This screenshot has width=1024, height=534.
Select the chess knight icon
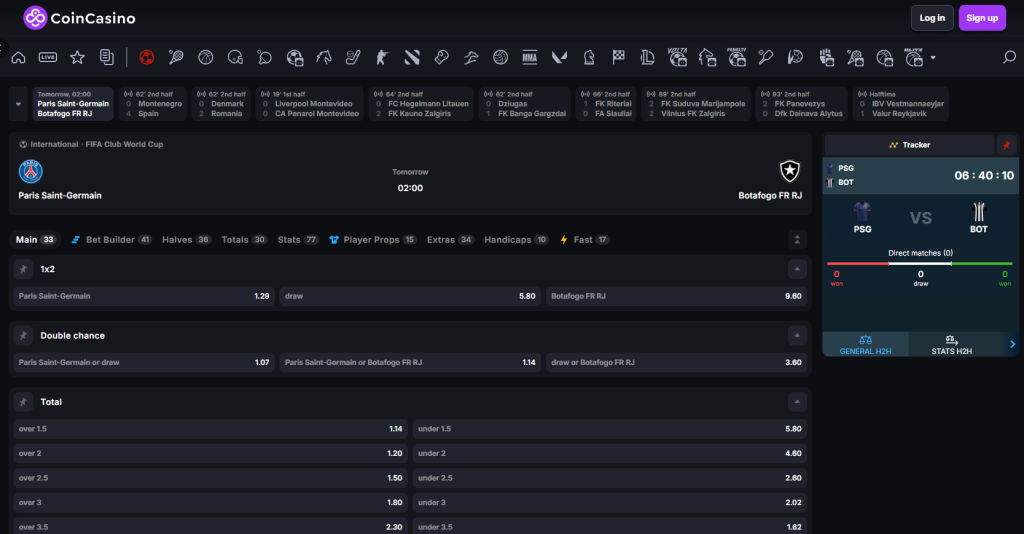coord(589,57)
